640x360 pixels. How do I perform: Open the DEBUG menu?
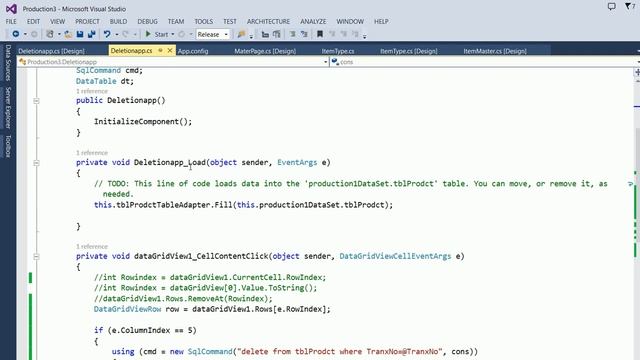(147, 21)
